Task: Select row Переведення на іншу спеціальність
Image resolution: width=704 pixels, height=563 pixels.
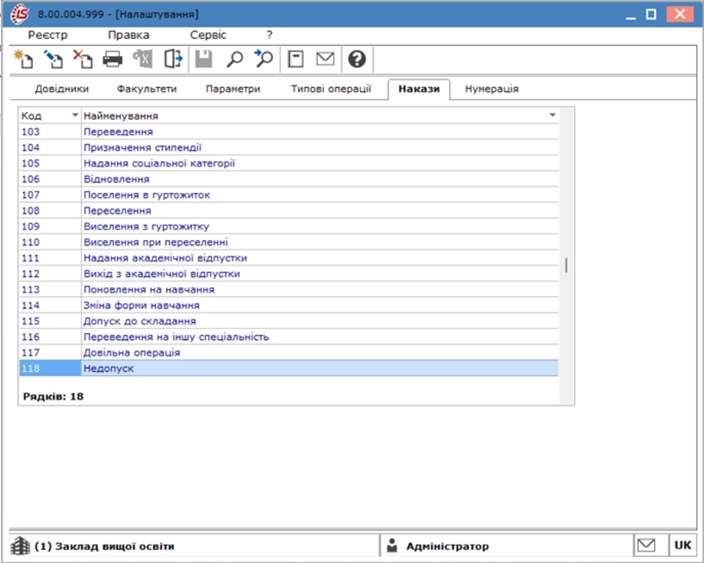Action: click(289, 336)
